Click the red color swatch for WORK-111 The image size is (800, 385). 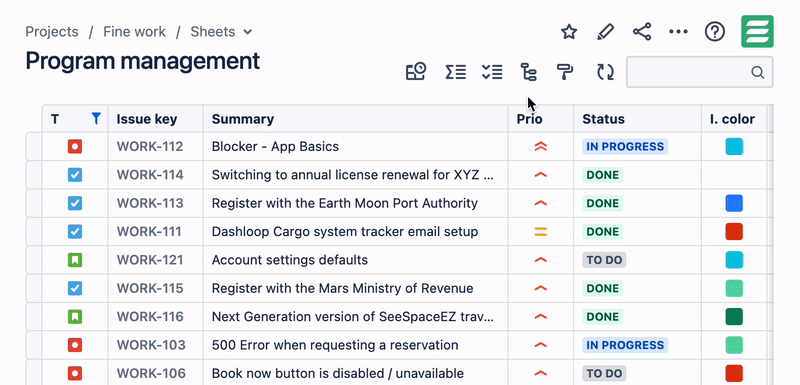(x=734, y=232)
